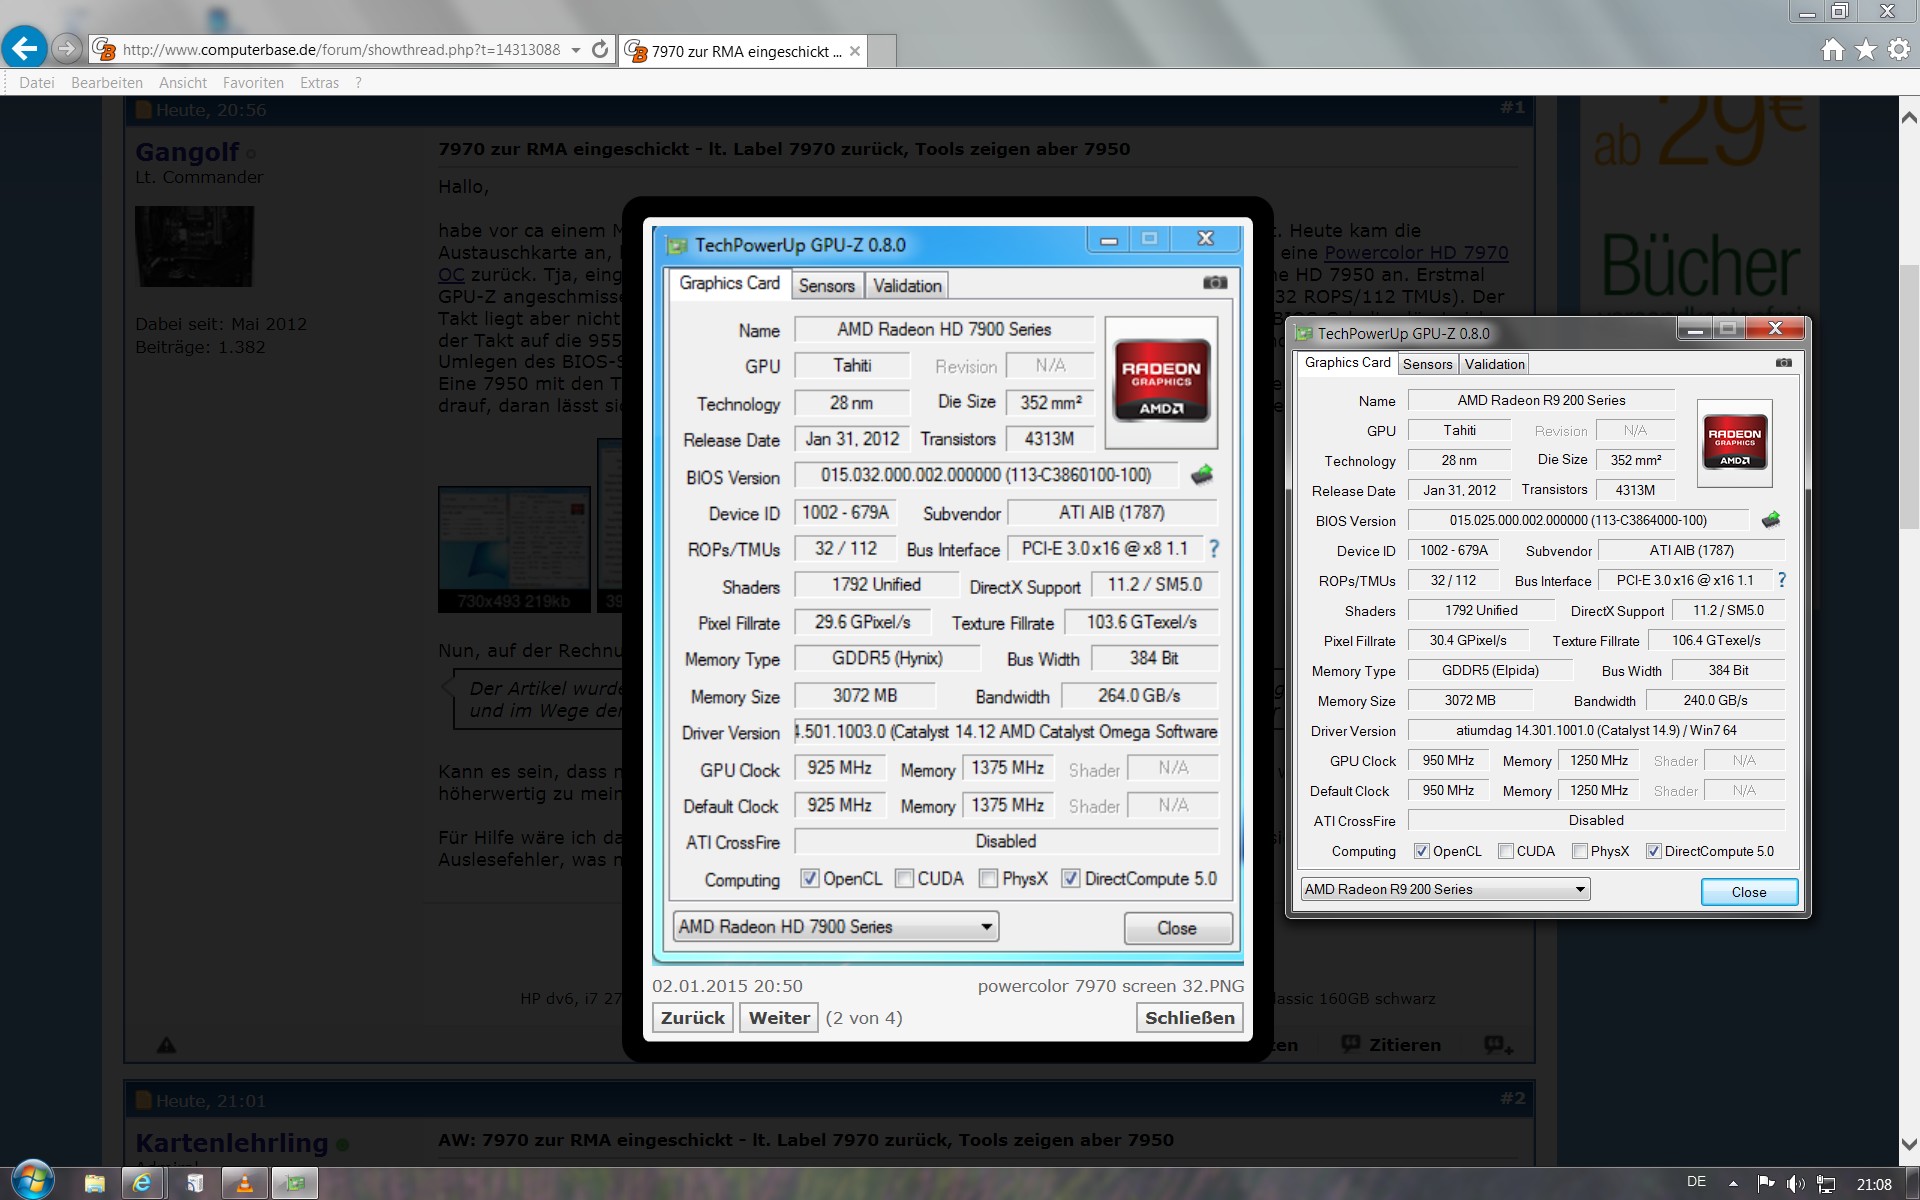
Task: Open the address bar URL history dropdown
Action: click(x=576, y=50)
